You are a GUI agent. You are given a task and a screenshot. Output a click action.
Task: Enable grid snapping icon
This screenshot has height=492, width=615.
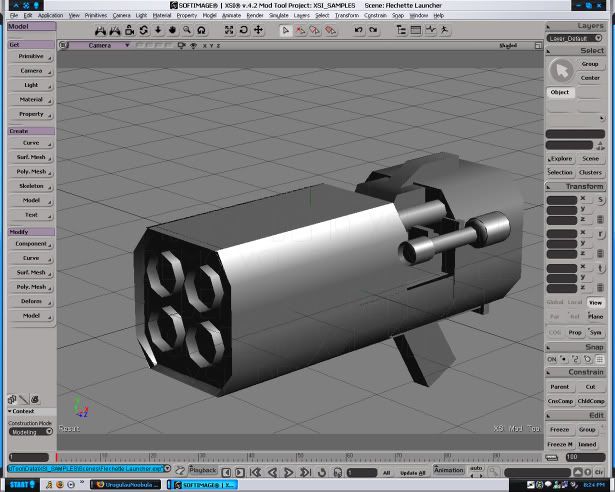click(x=599, y=359)
